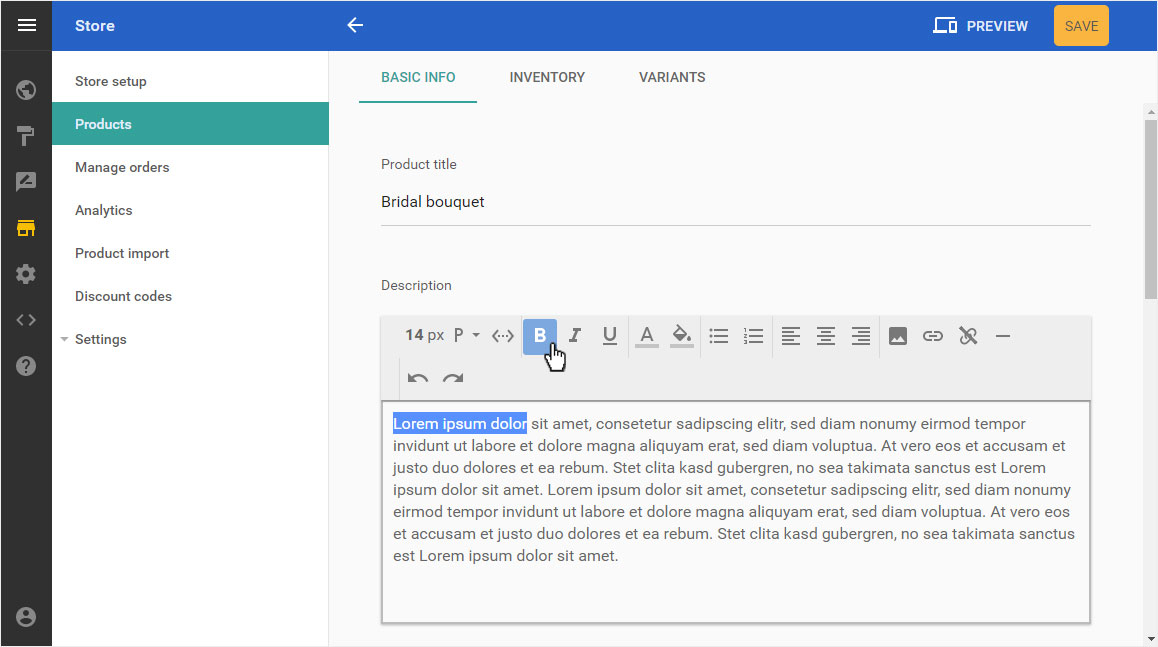
Task: Save the product
Action: pos(1081,26)
